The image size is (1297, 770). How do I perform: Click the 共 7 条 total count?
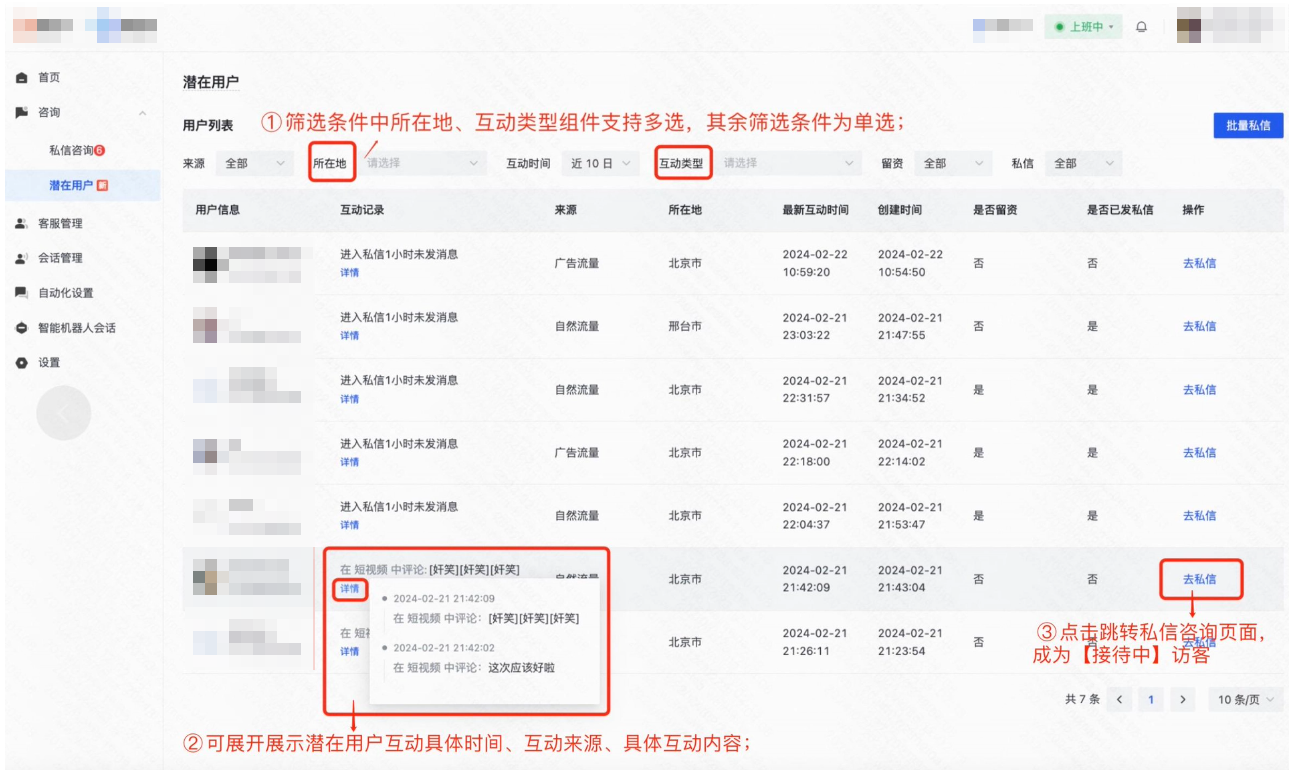pyautogui.click(x=1082, y=700)
